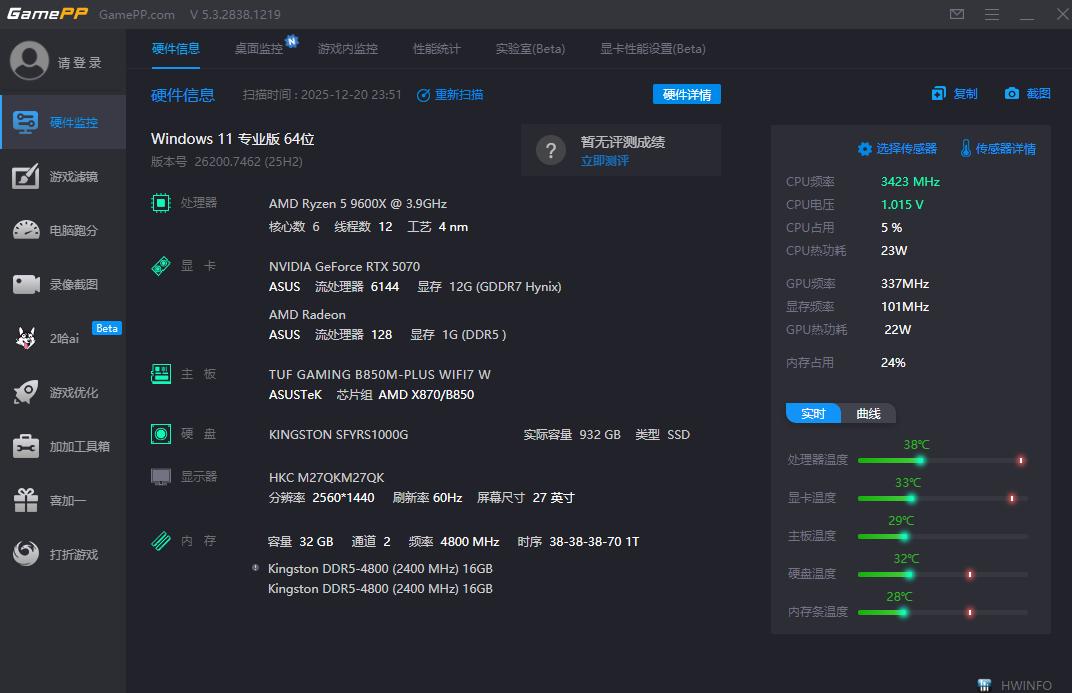1072x693 pixels.
Task: Open 加加工具箱 toolbox icon
Action: point(26,446)
